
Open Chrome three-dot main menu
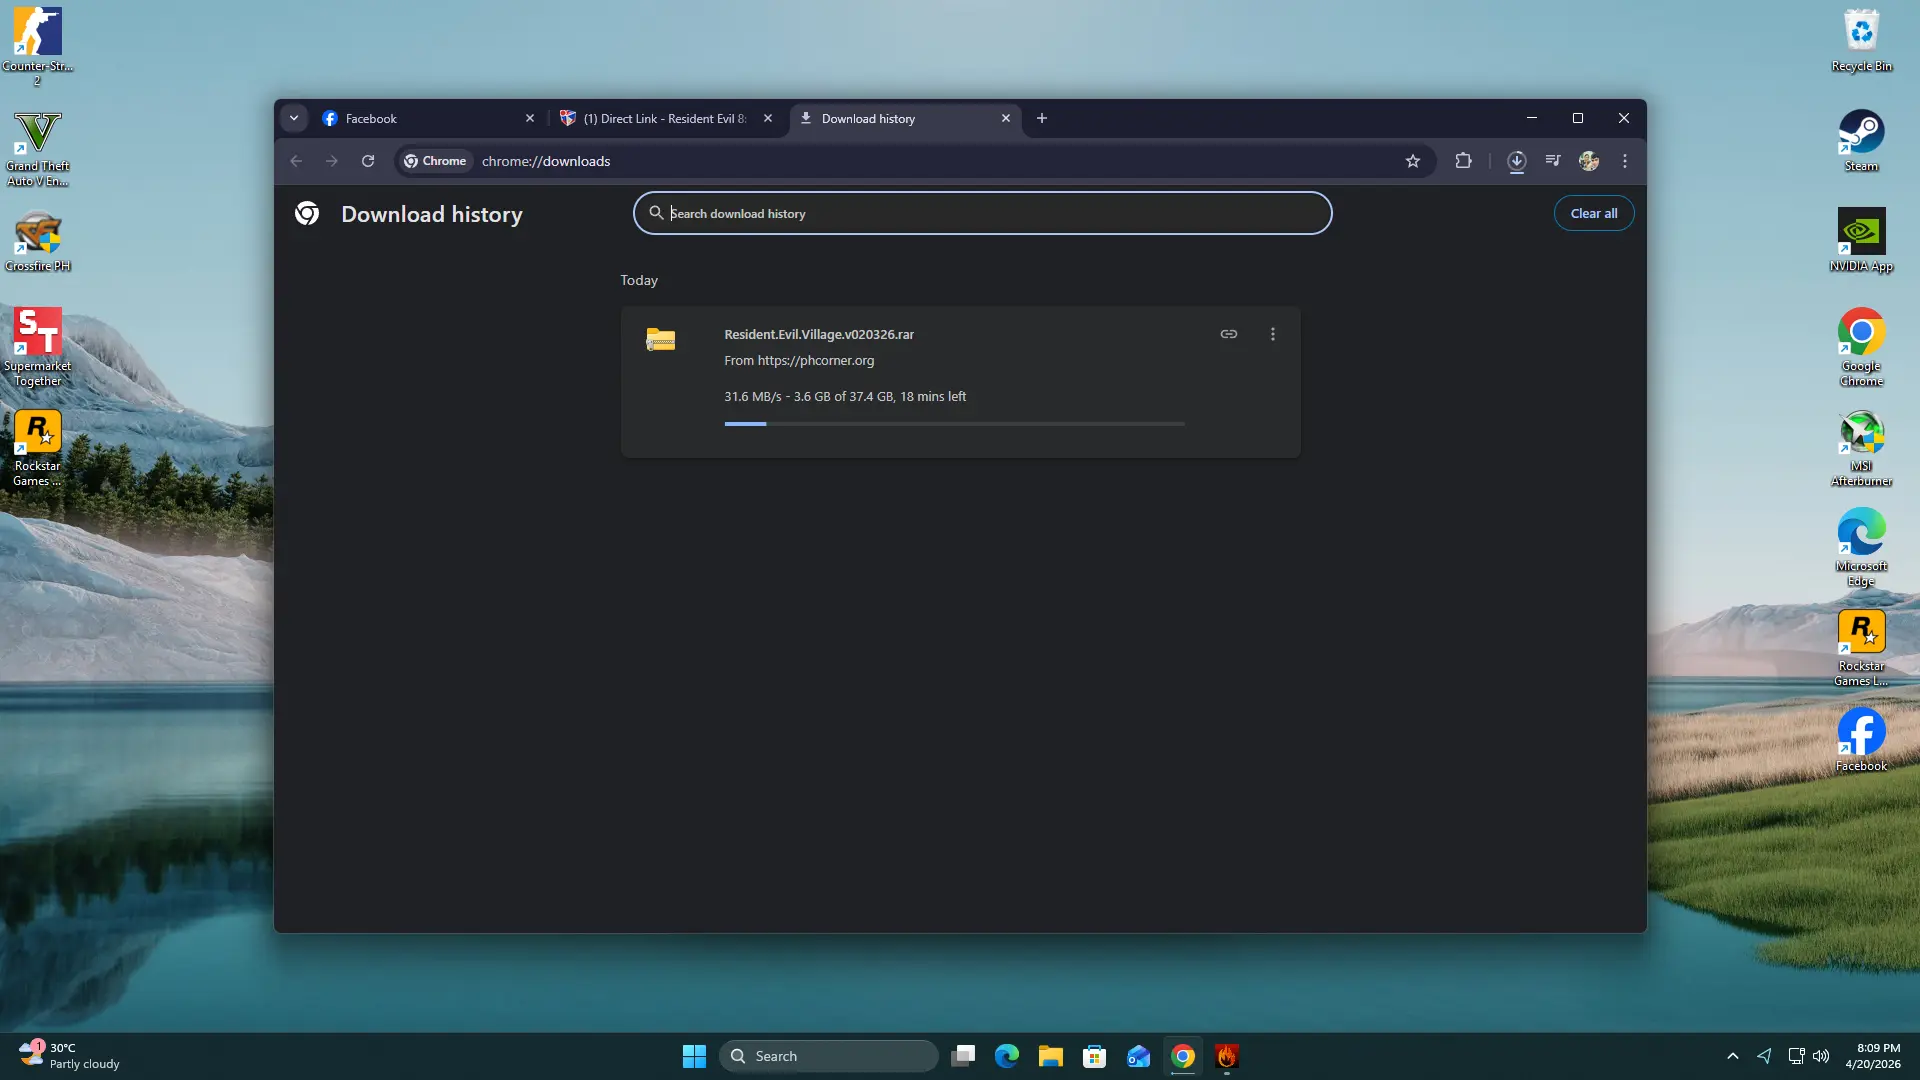(1625, 161)
